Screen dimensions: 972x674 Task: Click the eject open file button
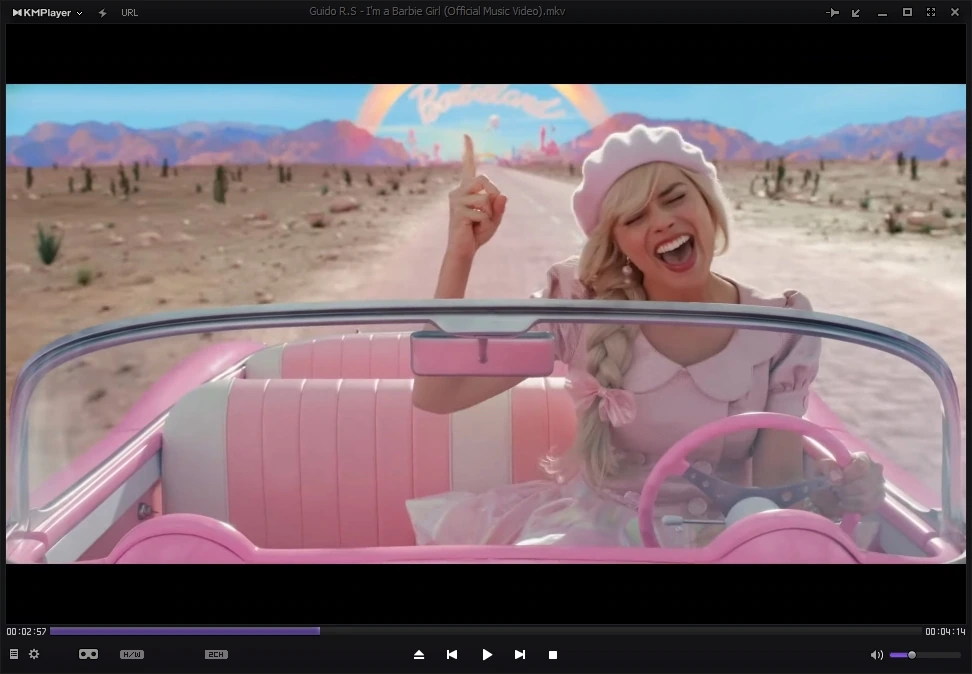pyautogui.click(x=419, y=655)
